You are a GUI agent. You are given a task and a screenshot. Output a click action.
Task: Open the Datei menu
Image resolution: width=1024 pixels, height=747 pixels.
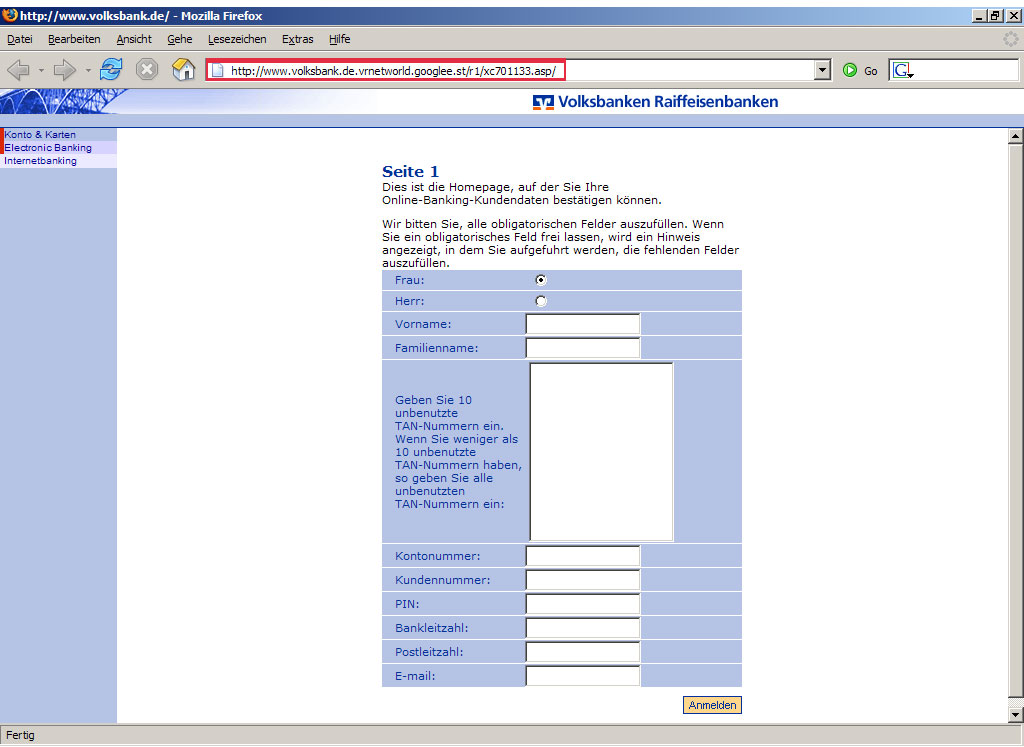click(20, 39)
